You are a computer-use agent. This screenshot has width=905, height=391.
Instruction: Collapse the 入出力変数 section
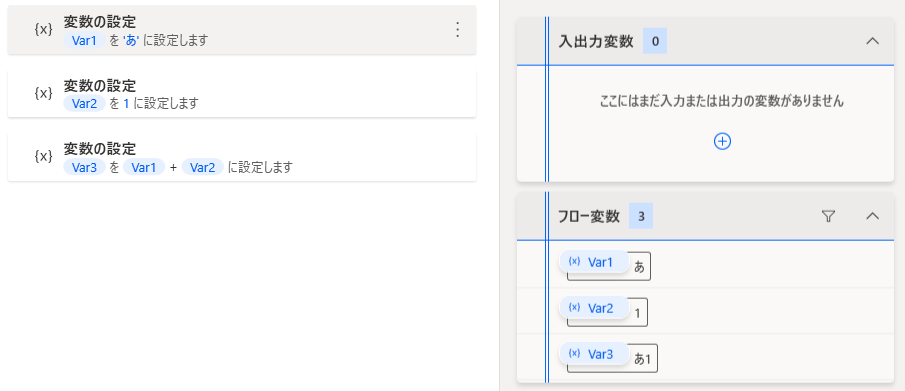873,41
